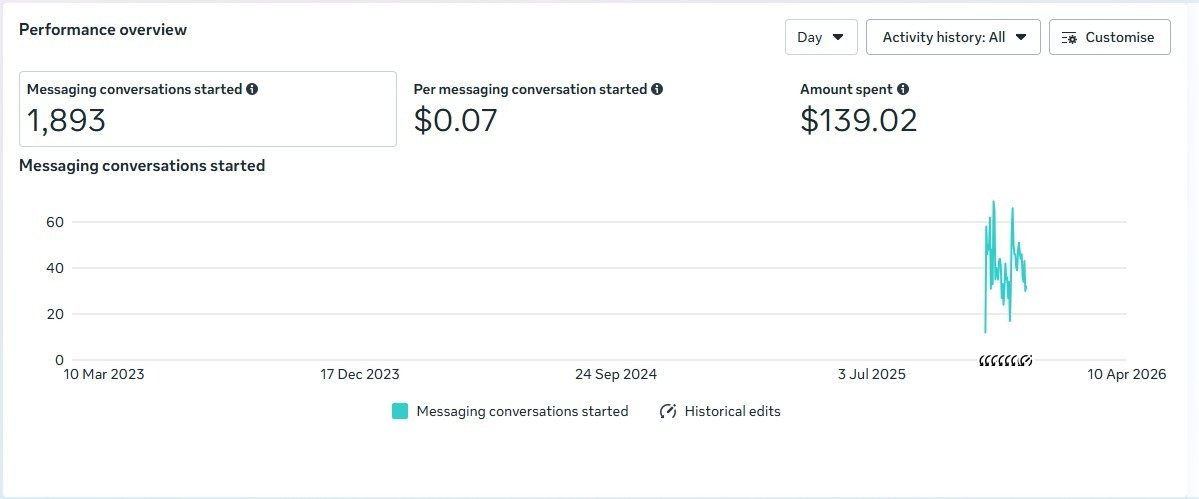Click the Historical edits legend label
The width and height of the screenshot is (1199, 499).
[x=733, y=411]
